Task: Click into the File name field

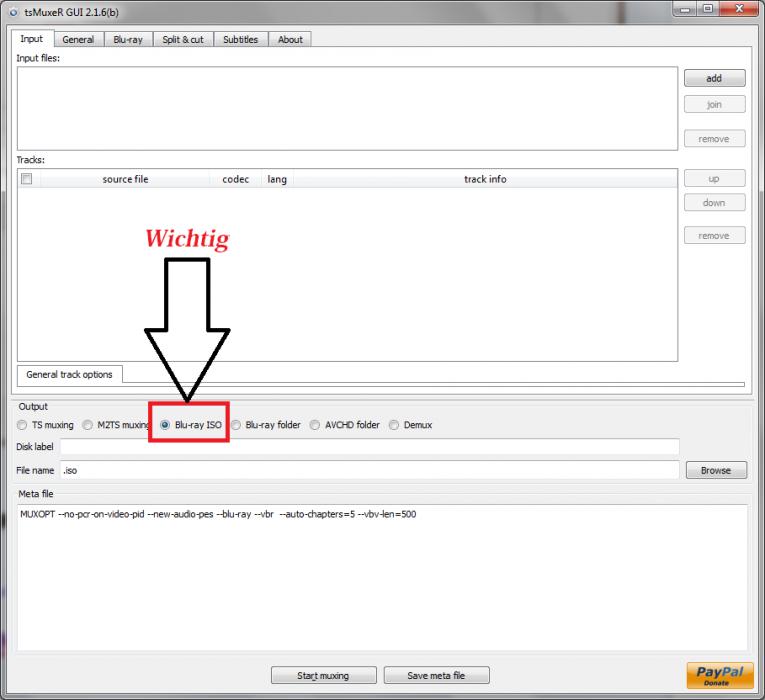Action: pos(369,470)
